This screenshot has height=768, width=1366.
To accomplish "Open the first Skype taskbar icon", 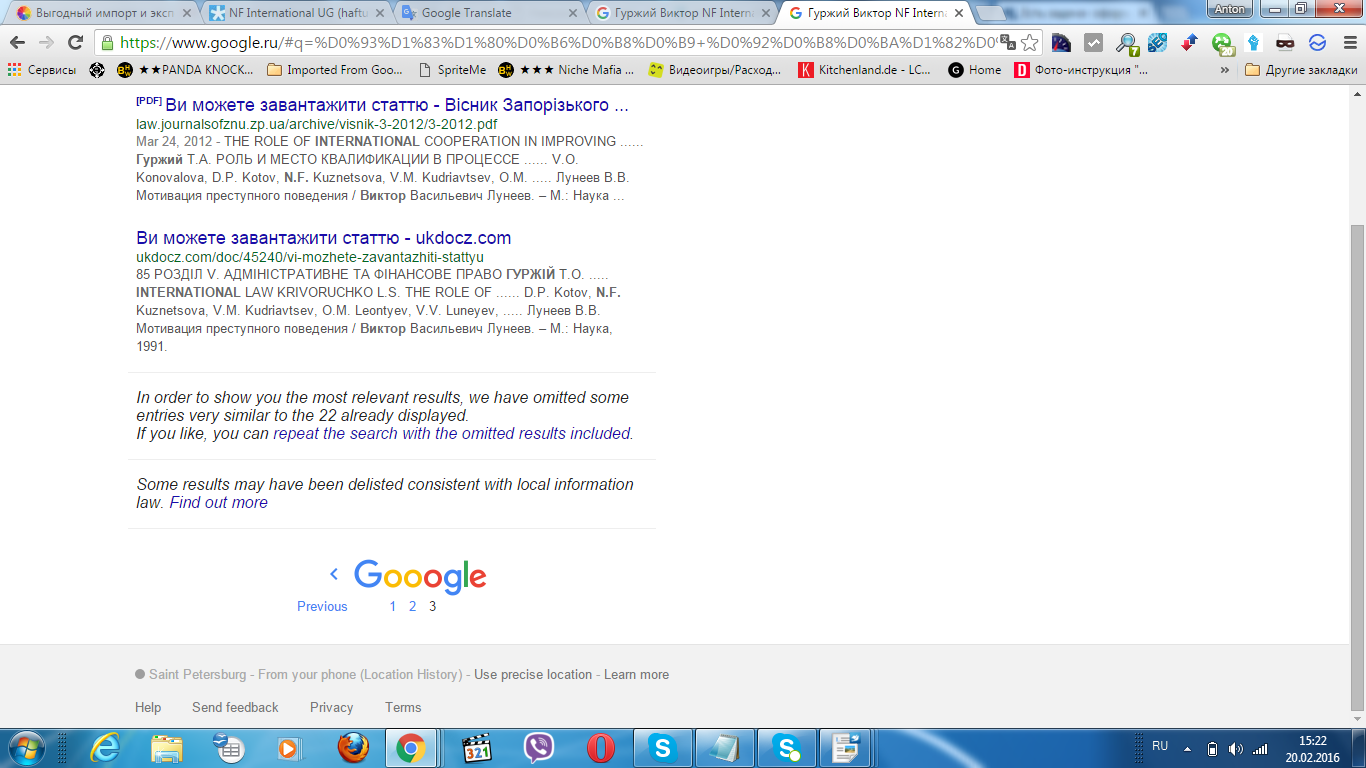I will 661,748.
